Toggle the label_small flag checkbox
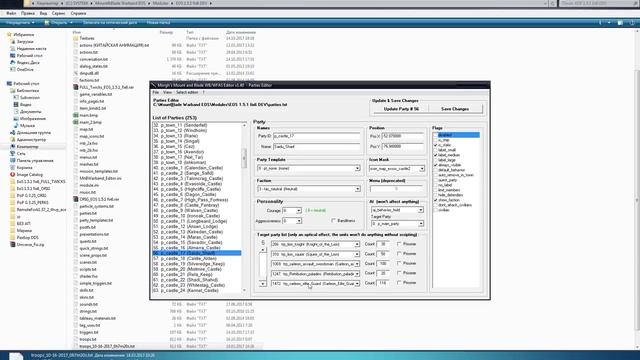The image size is (640, 360). pos(436,150)
